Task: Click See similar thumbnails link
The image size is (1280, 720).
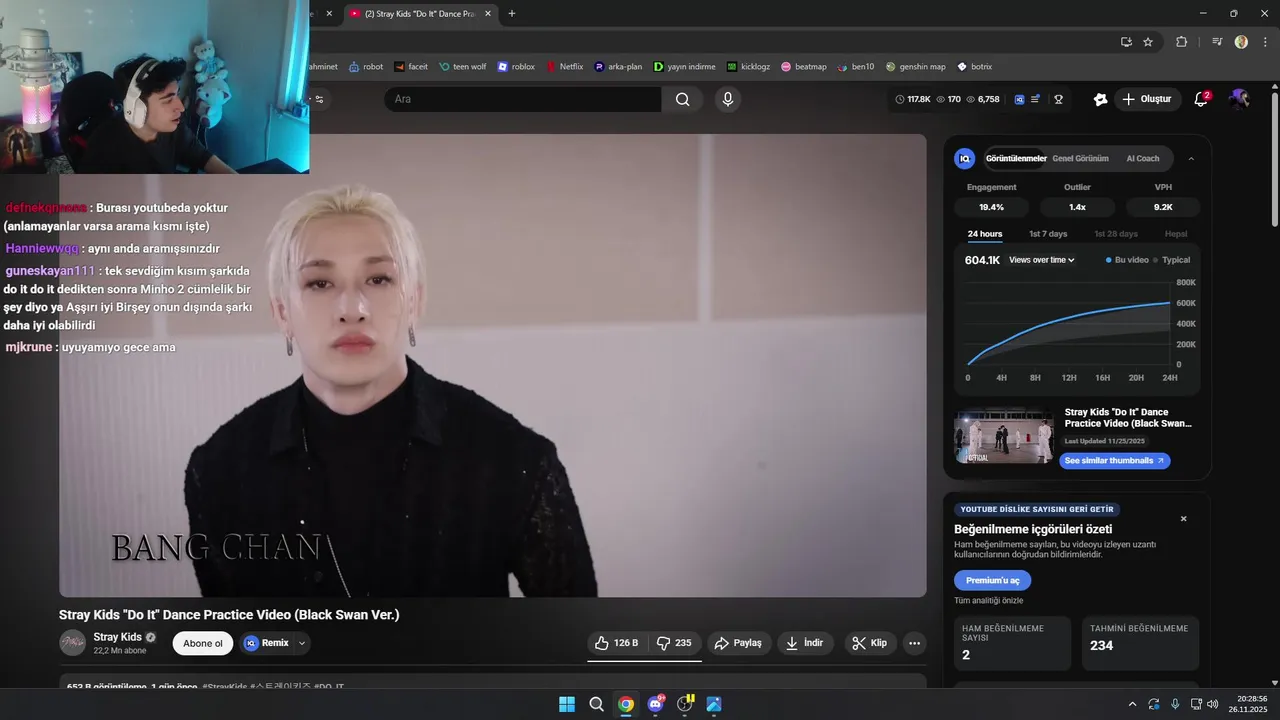Action: (x=1115, y=461)
